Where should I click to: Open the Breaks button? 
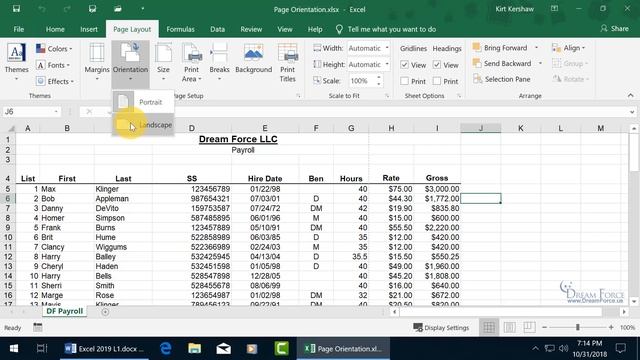point(219,62)
